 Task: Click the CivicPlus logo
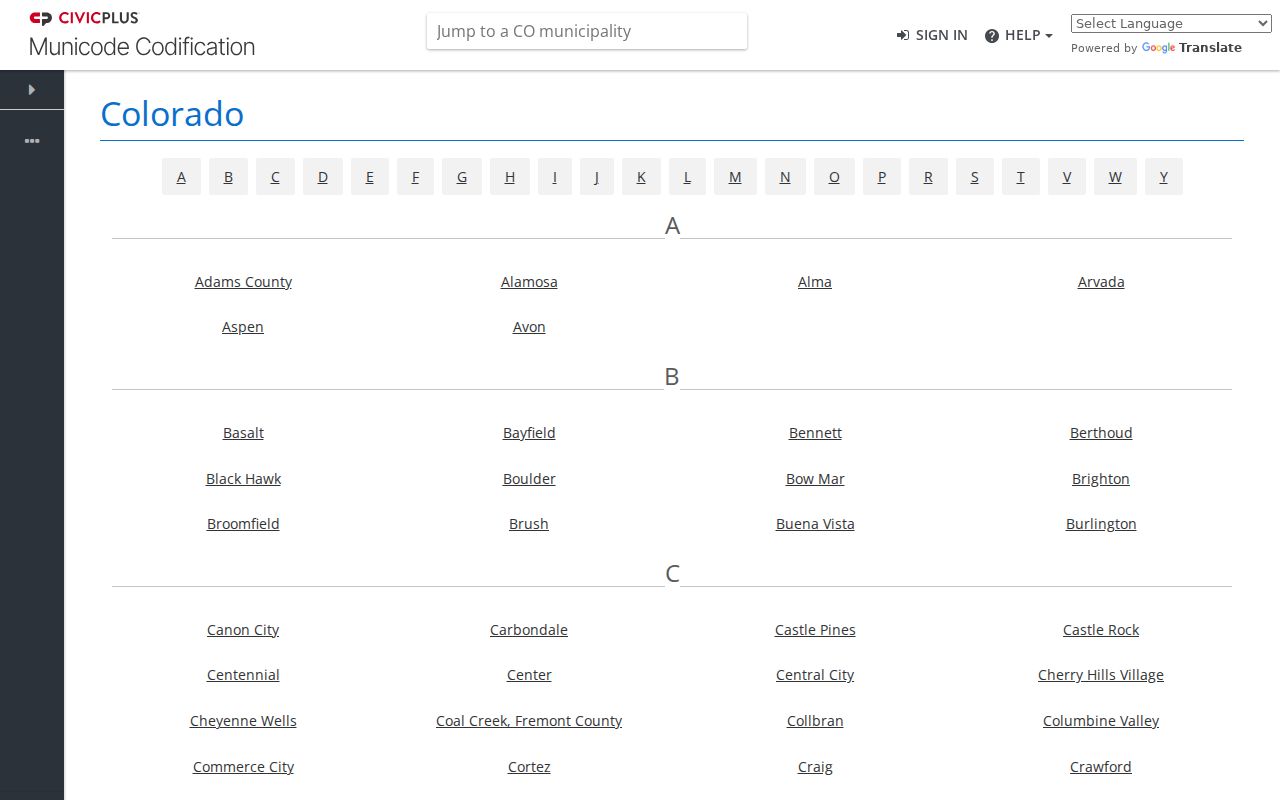[84, 18]
